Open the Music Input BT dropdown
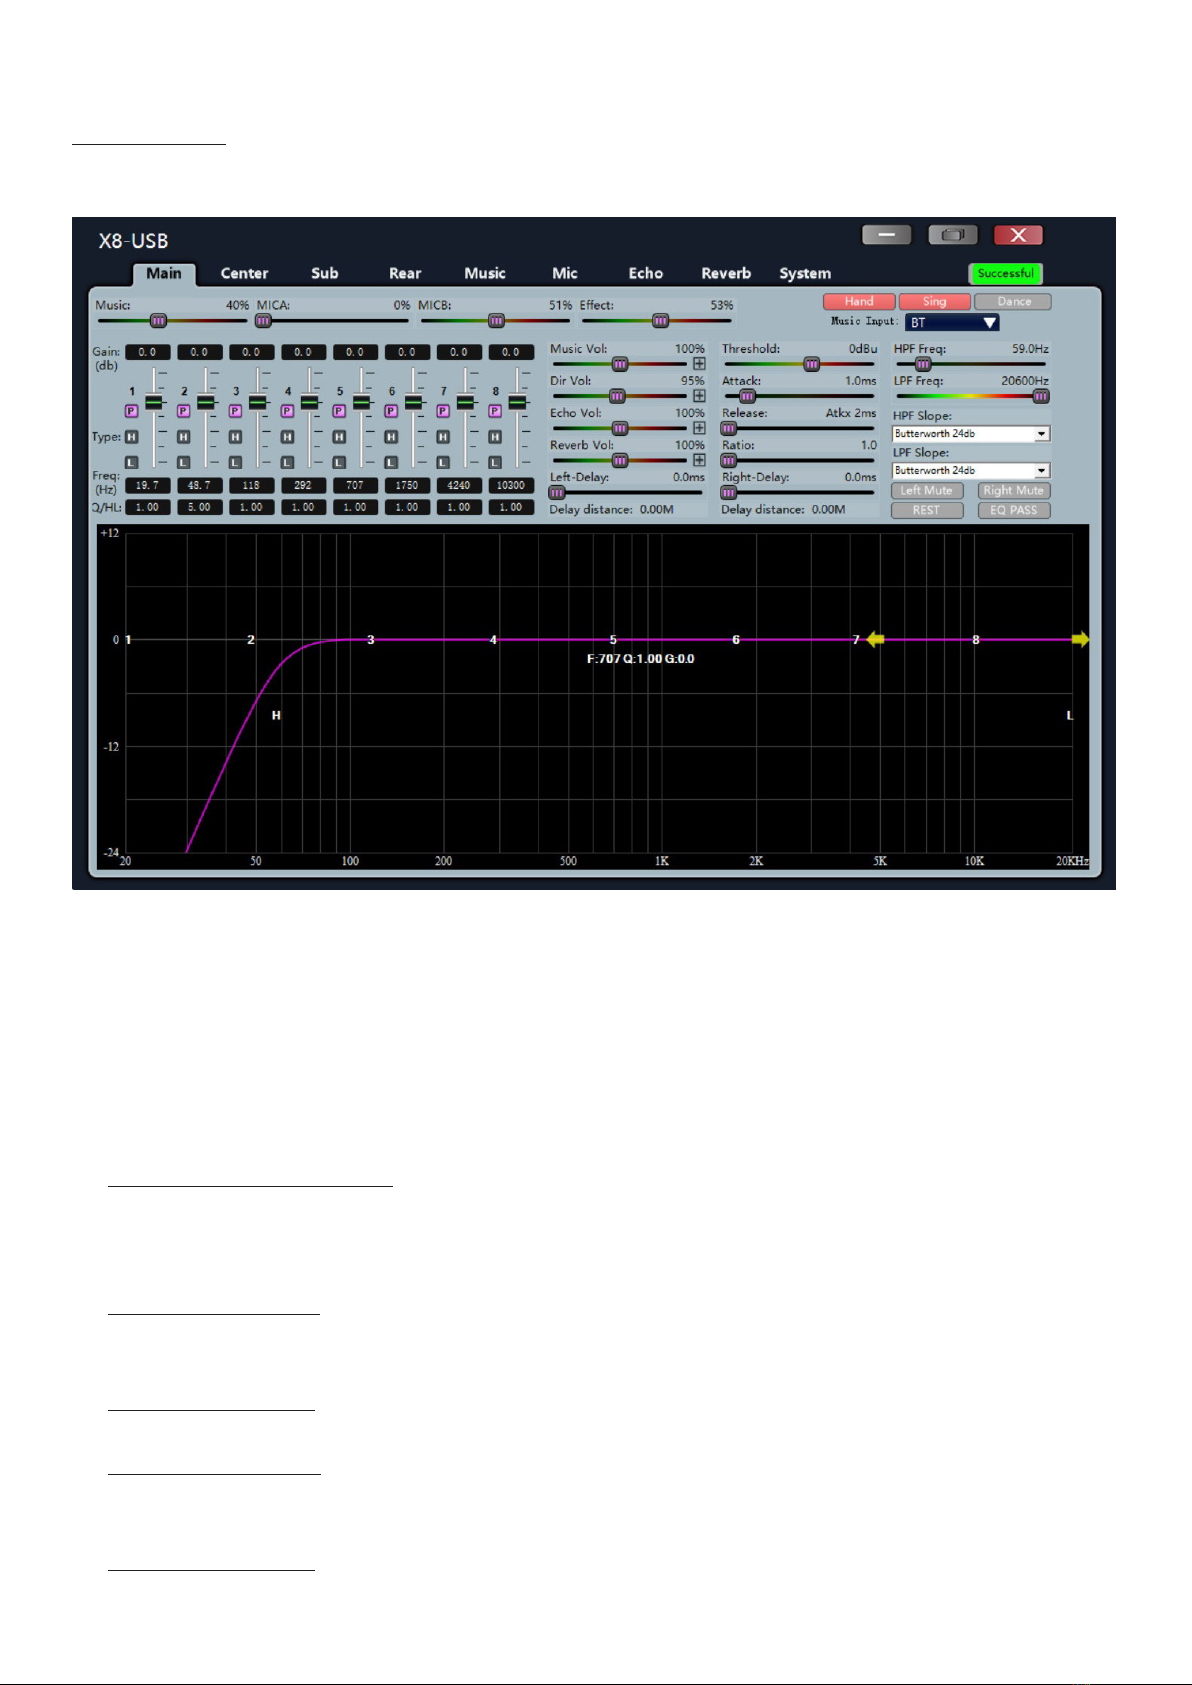Viewport: 1192px width, 1685px height. click(952, 322)
